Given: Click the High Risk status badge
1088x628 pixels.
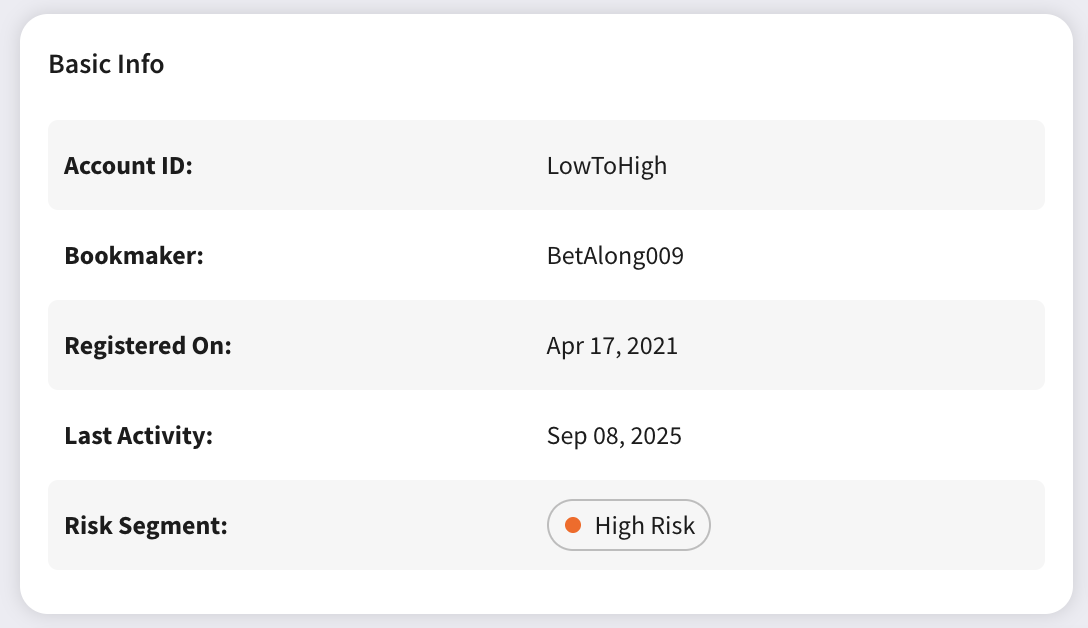Looking at the screenshot, I should (x=628, y=525).
